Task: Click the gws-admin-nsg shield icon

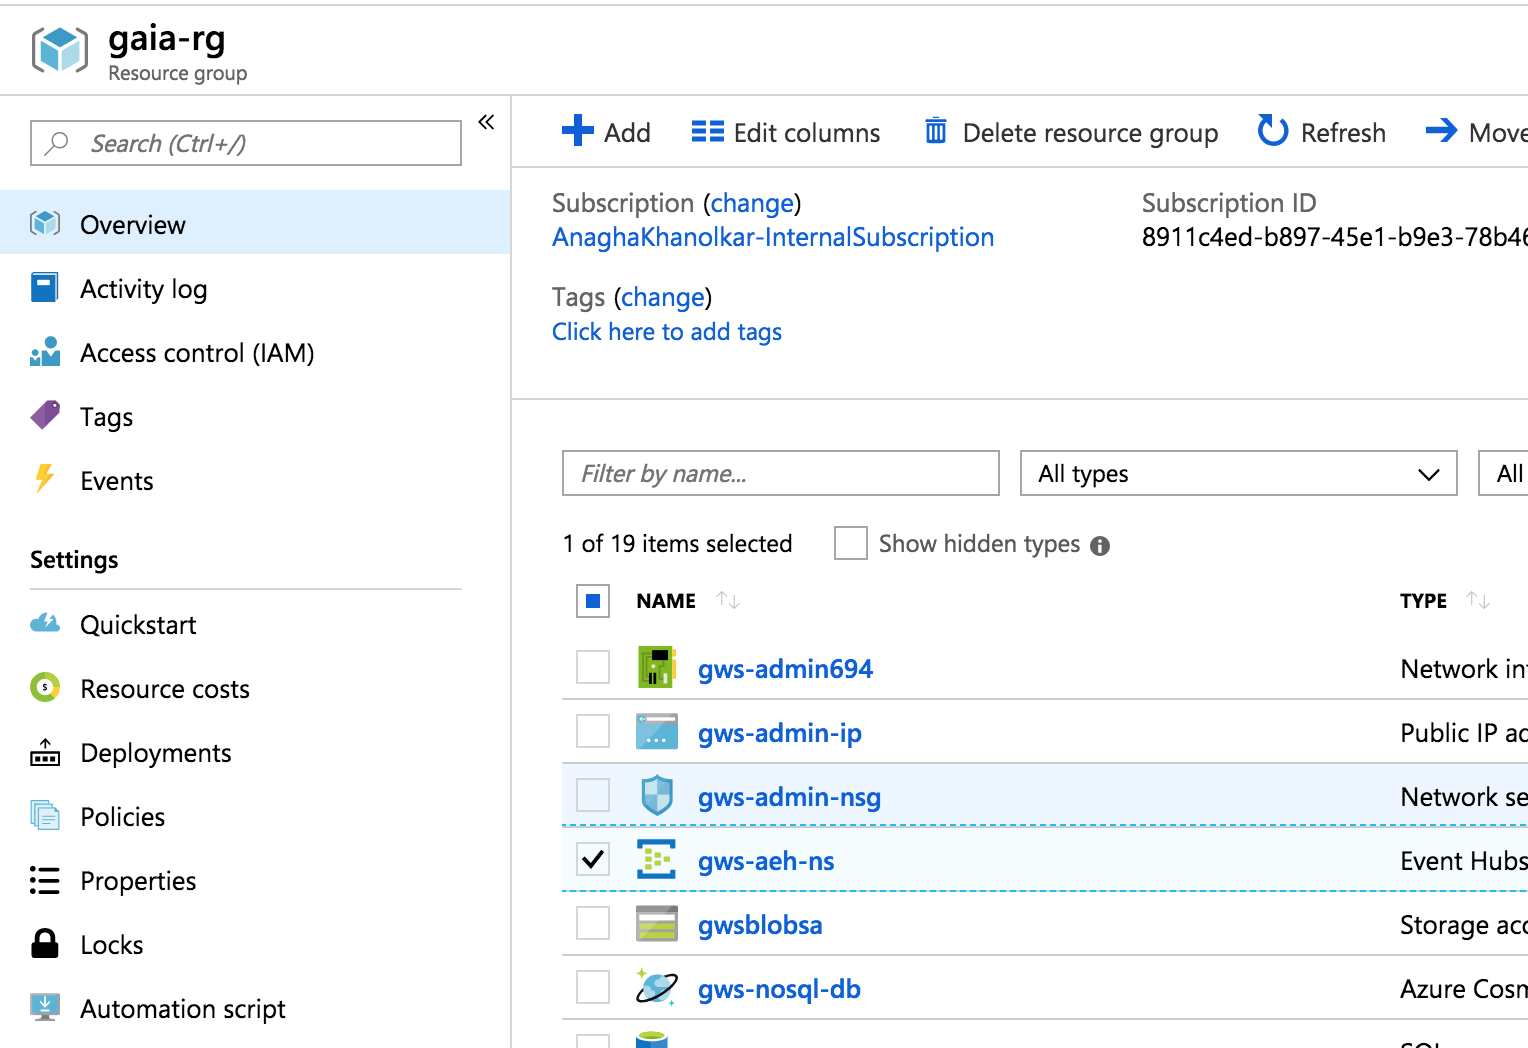Action: pos(657,795)
